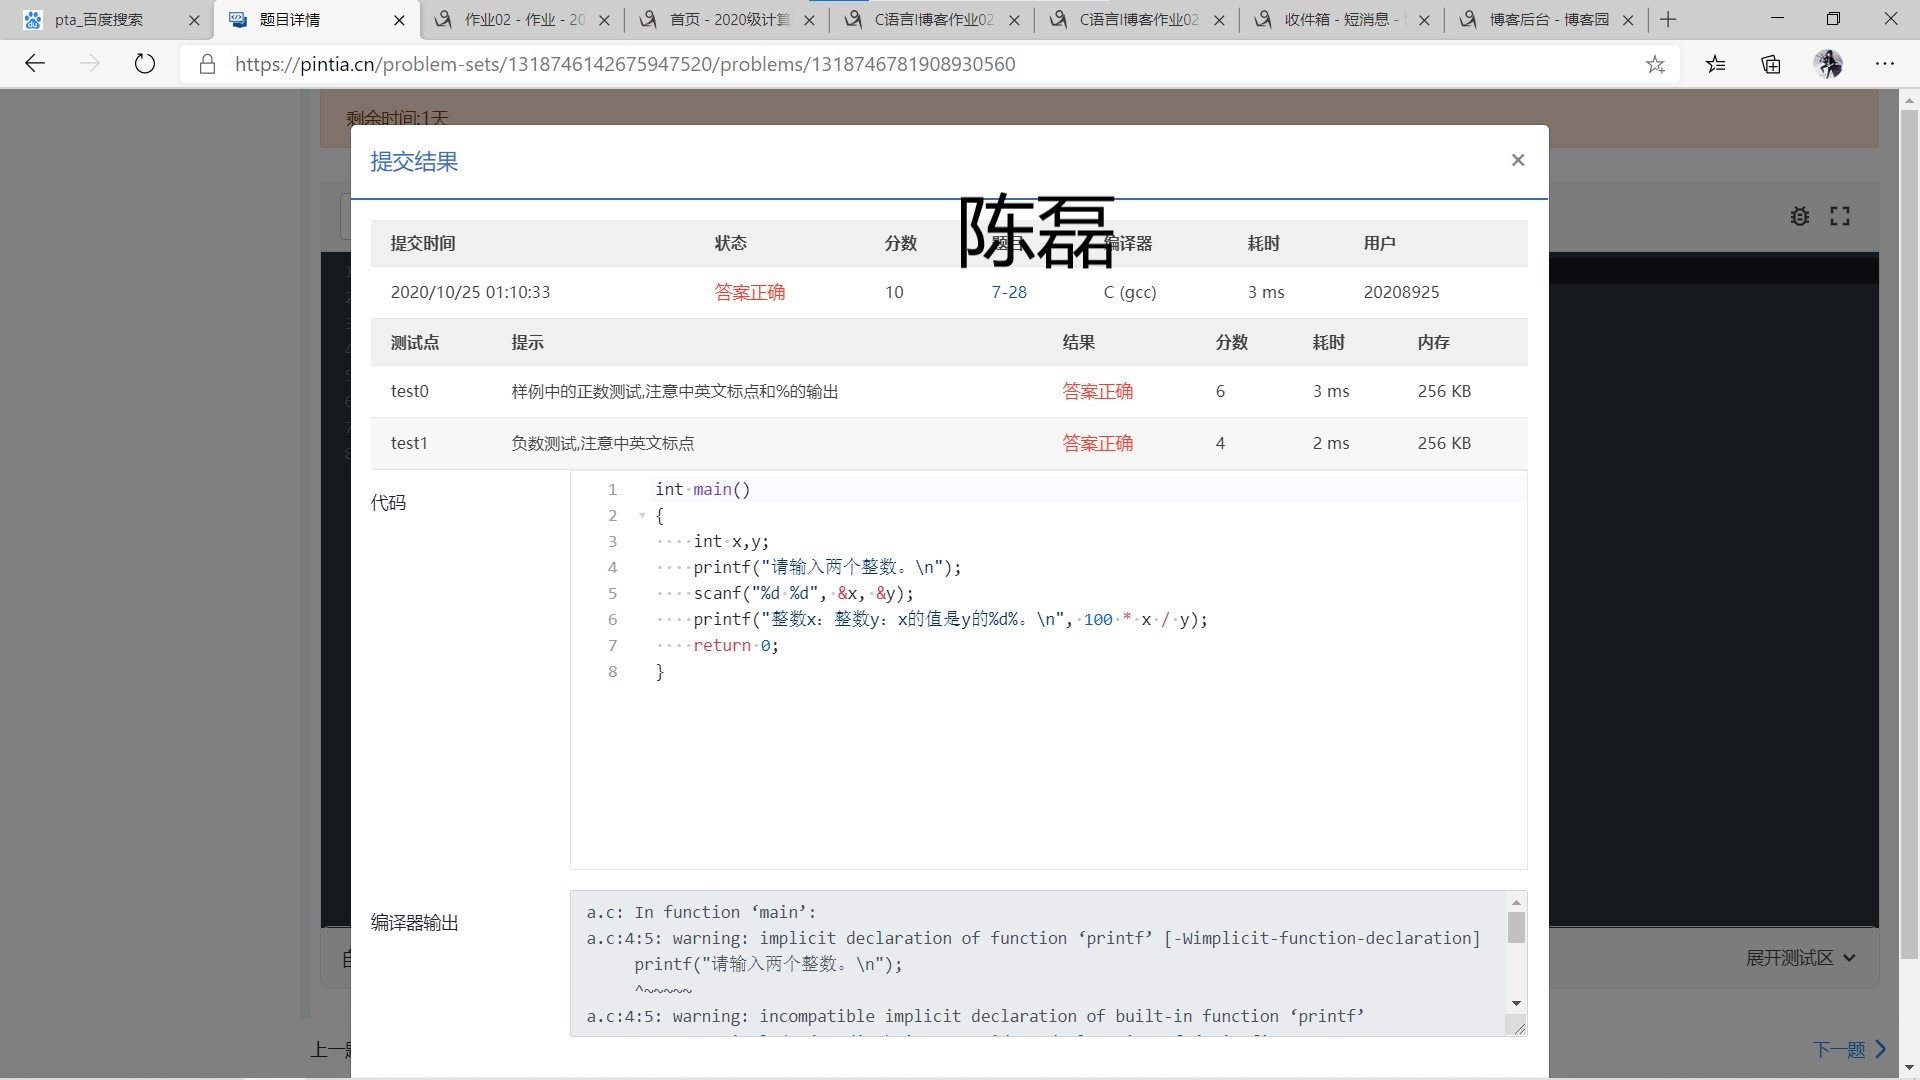Open a new browser tab
1920x1080 pixels.
click(1668, 19)
